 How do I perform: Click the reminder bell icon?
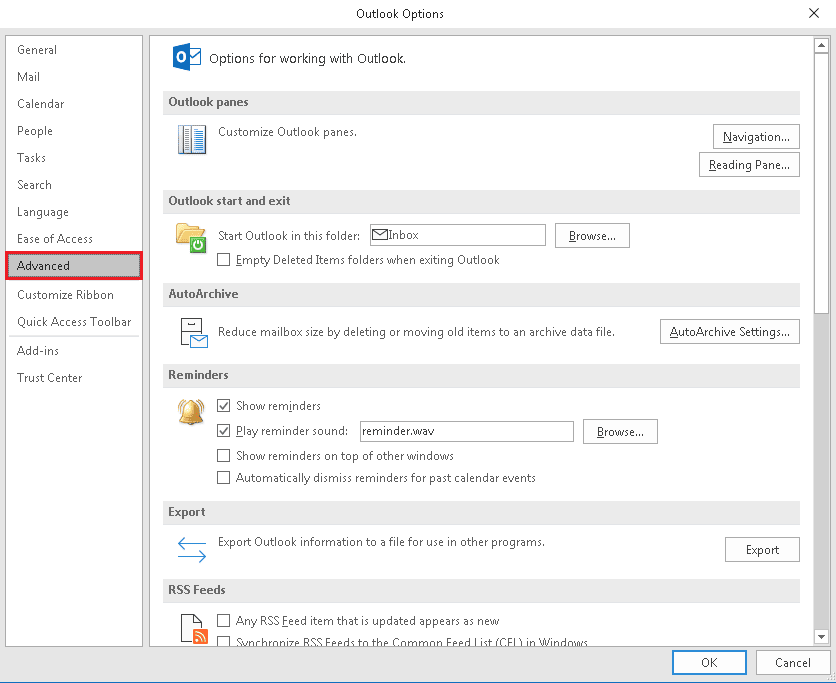(x=191, y=412)
